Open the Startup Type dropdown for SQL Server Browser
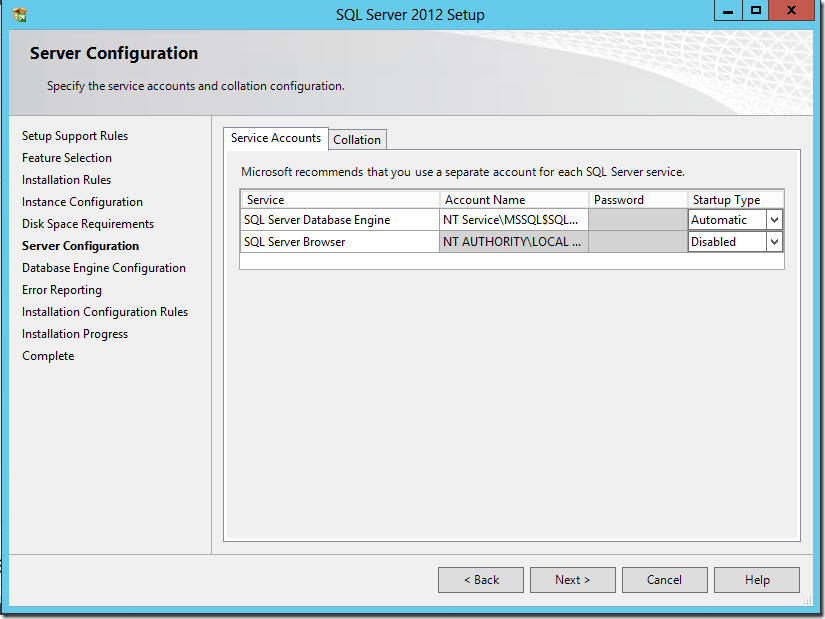 774,242
